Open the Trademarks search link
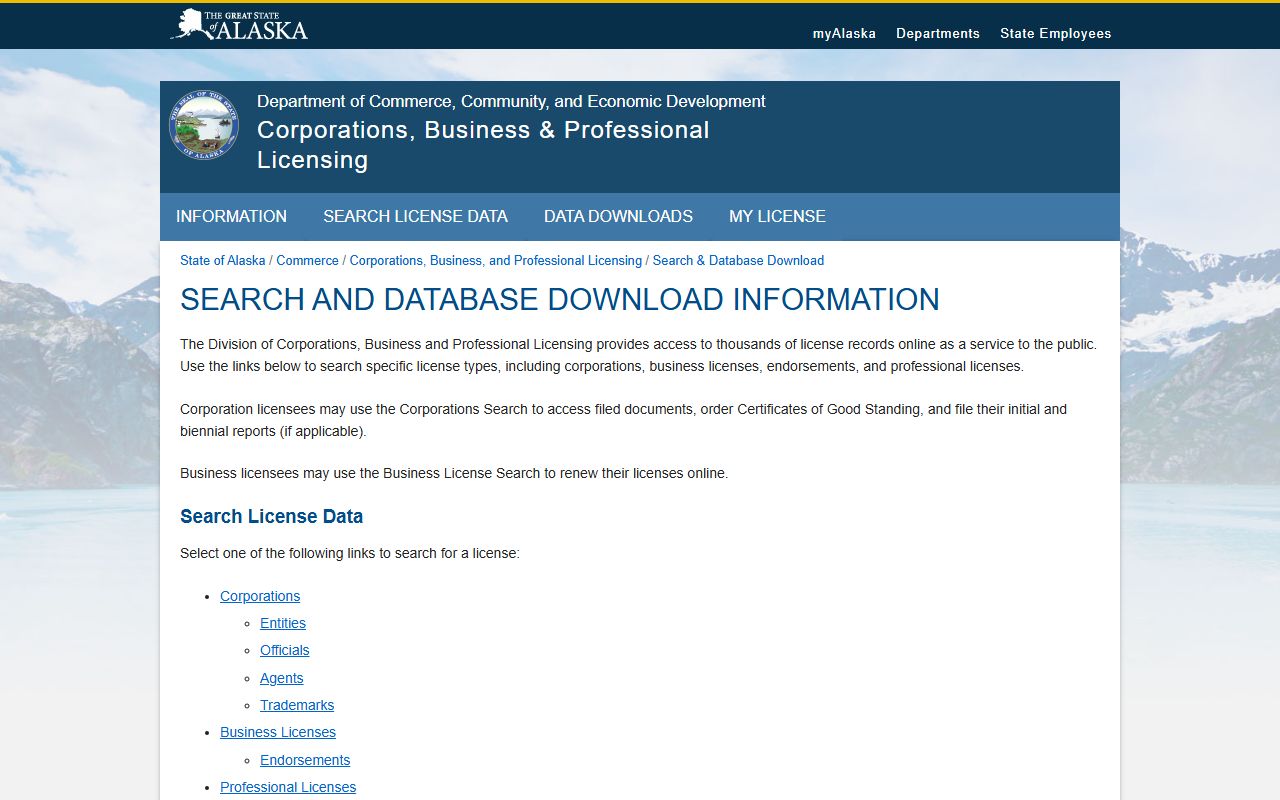Screen dimensions: 1280x800 pyautogui.click(x=297, y=705)
